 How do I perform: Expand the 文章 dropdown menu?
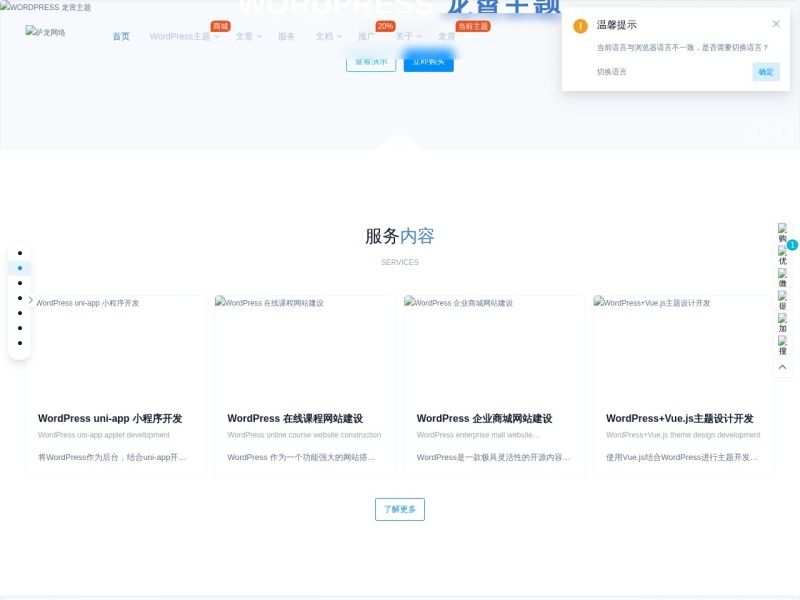click(248, 36)
